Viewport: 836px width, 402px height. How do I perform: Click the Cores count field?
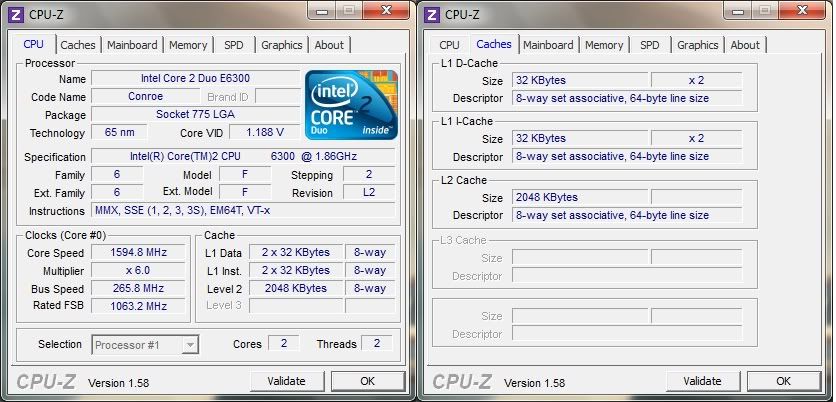pos(283,344)
